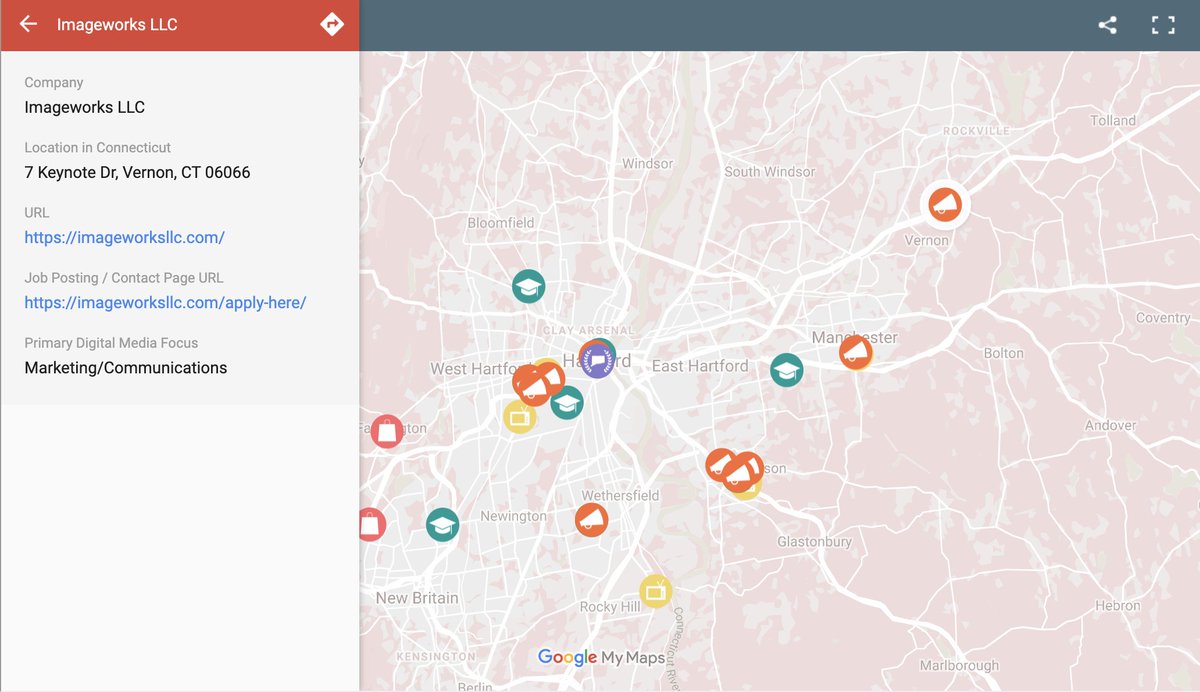Click the Windsor map label

[647, 163]
